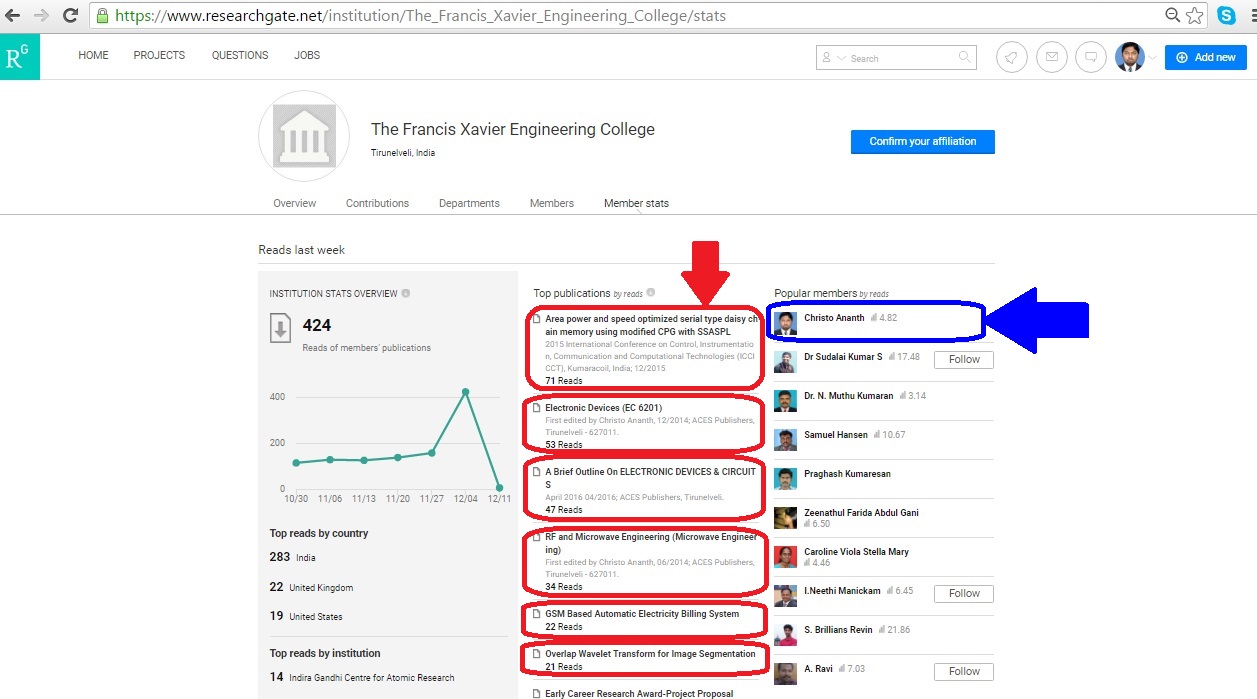Screen dimensions: 1257x699
Task: Open Christo Ananth member profile link
Action: 834,318
